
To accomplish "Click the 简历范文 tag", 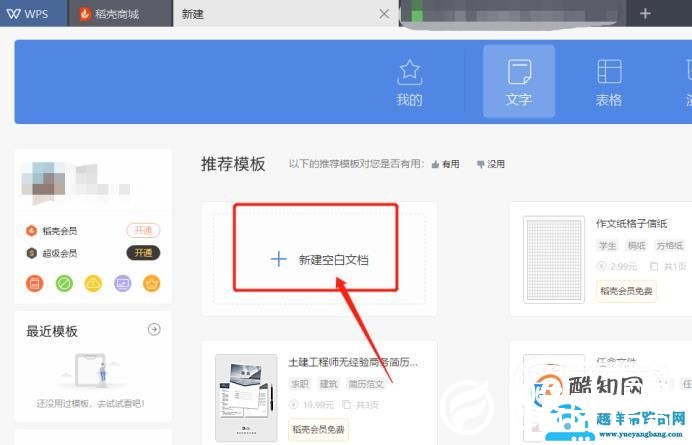I will pos(366,384).
